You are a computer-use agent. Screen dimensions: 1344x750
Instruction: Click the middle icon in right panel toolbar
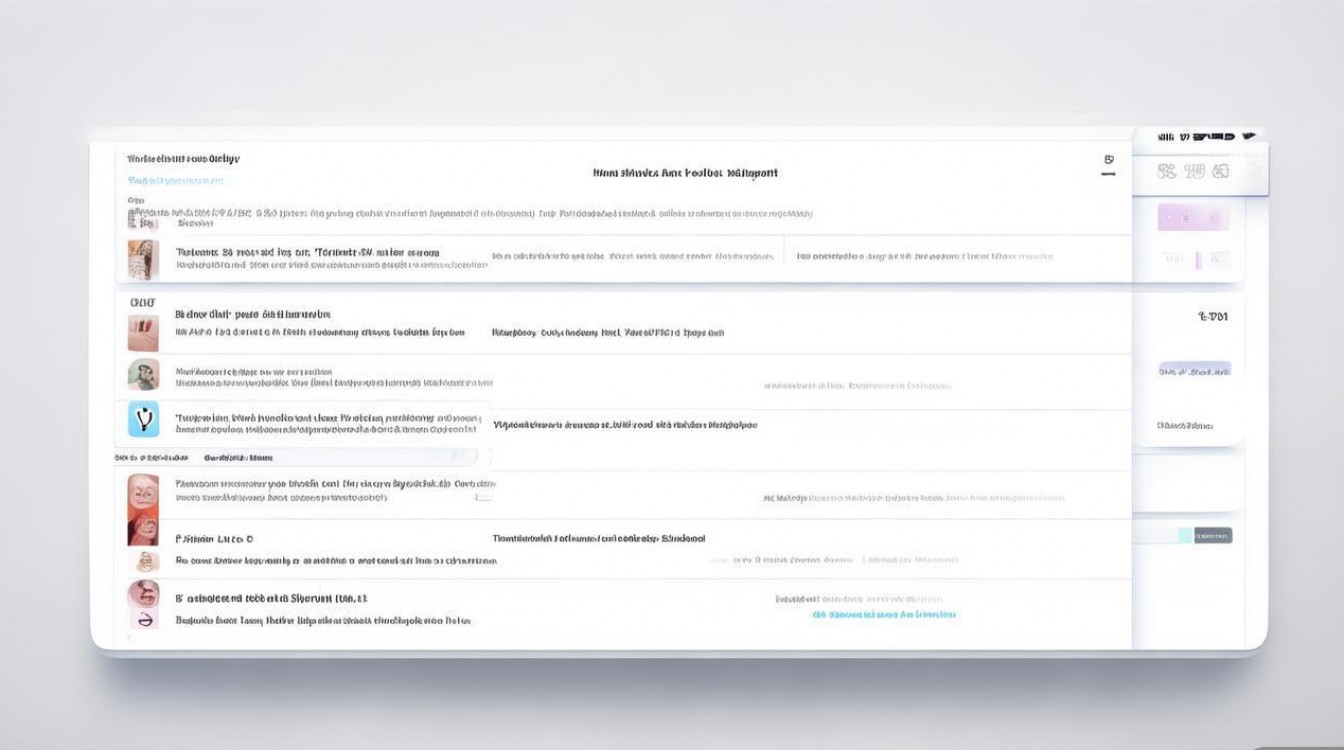click(1194, 172)
